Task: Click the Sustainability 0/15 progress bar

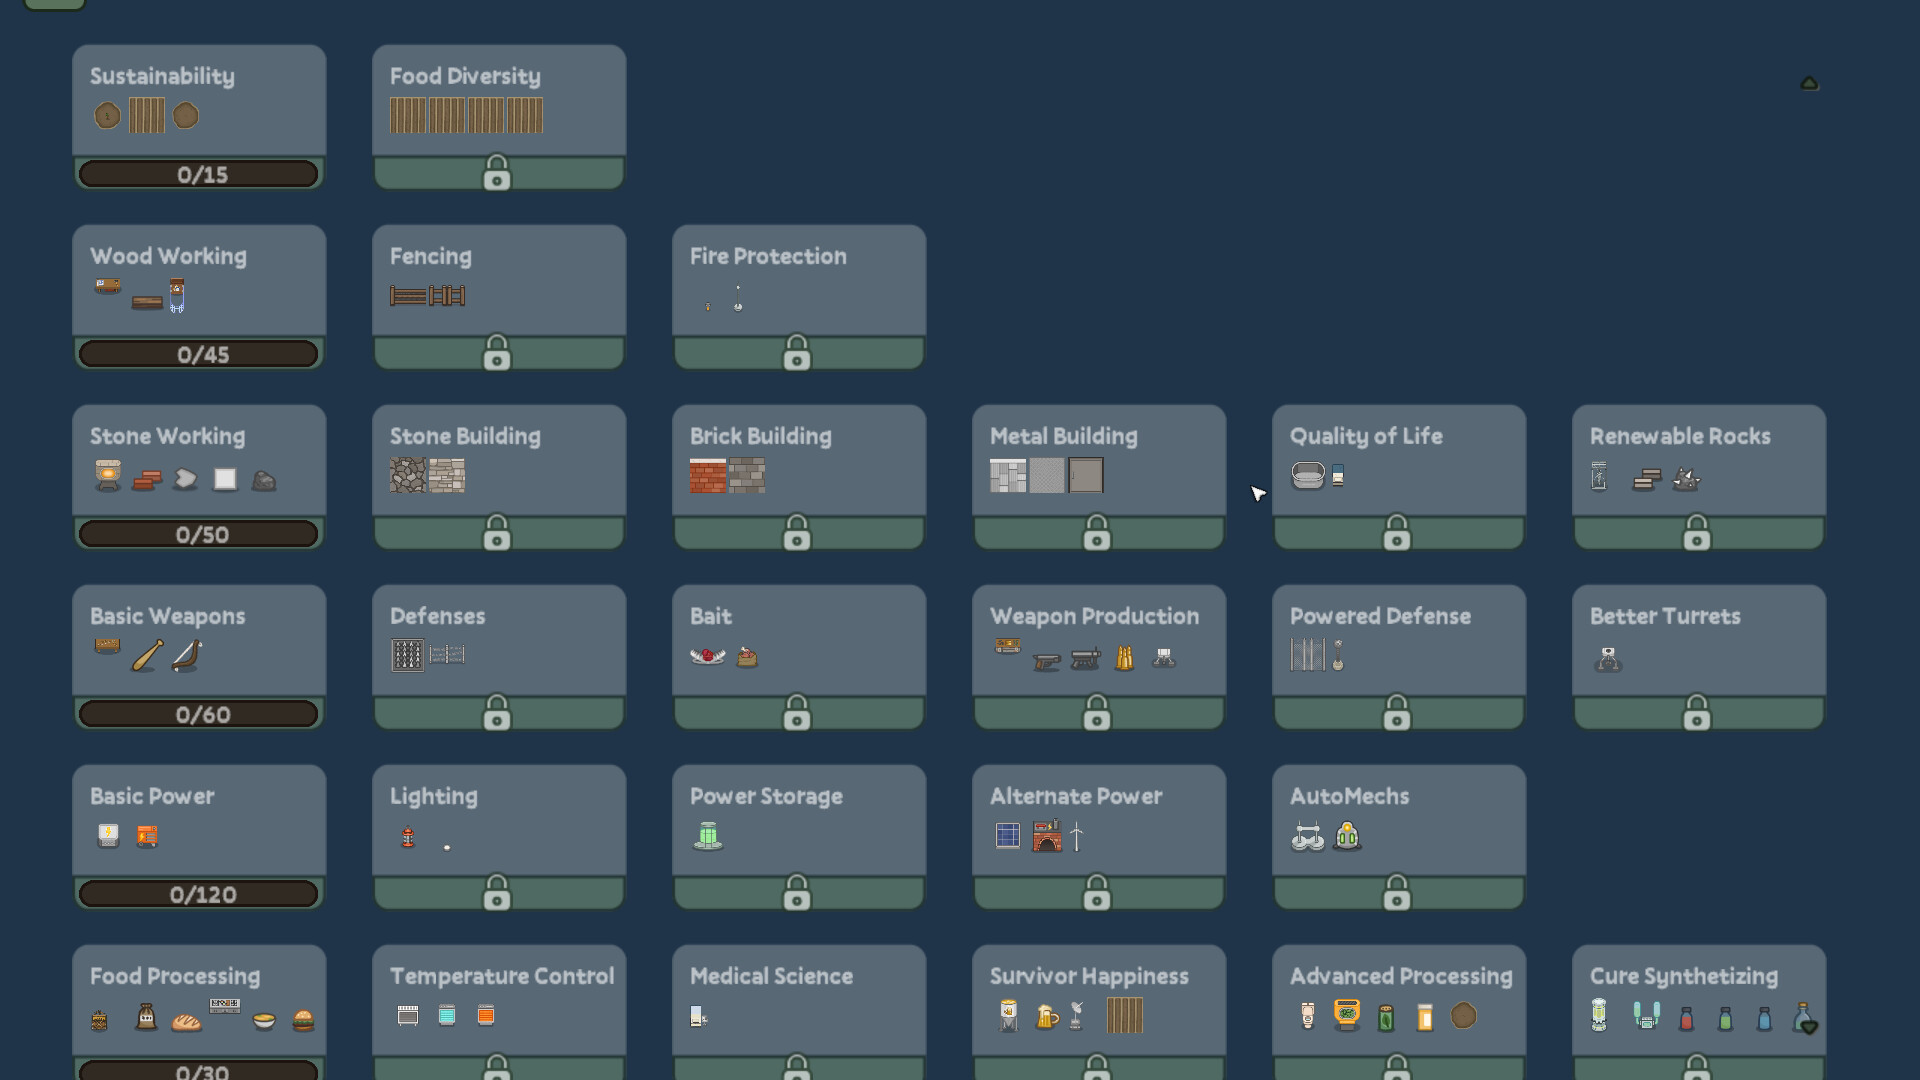Action: [199, 174]
